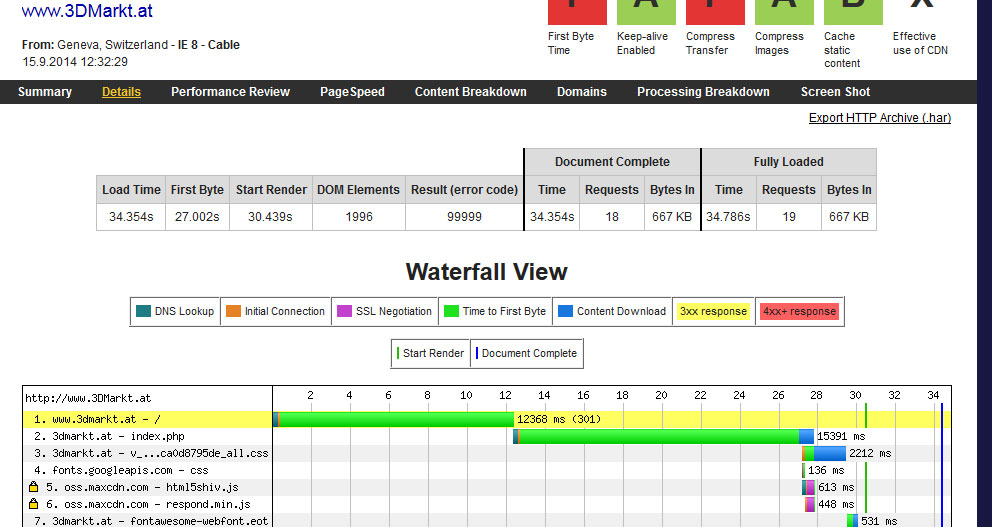Open the Content Breakdown tab
This screenshot has width=992, height=527.
(x=471, y=92)
